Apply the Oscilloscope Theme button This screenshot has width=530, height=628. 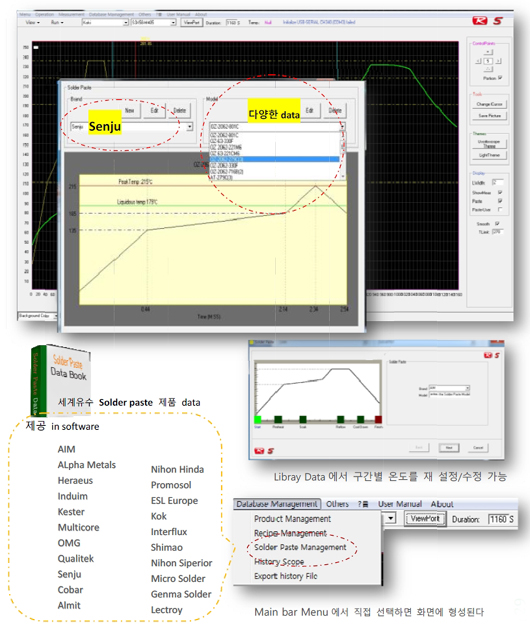pyautogui.click(x=489, y=144)
